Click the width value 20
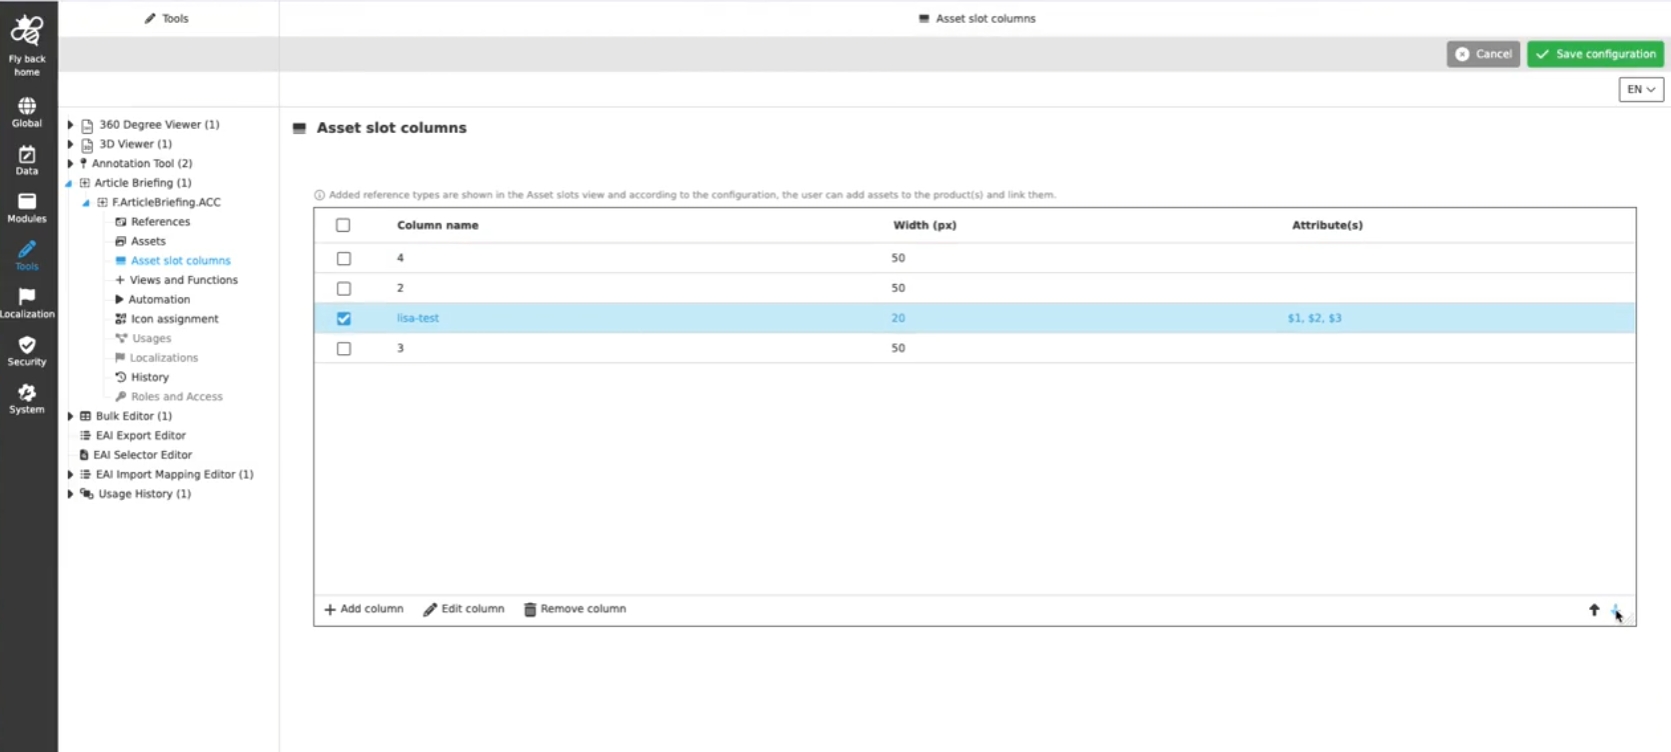Screen dimensions: 1671x752 898,318
